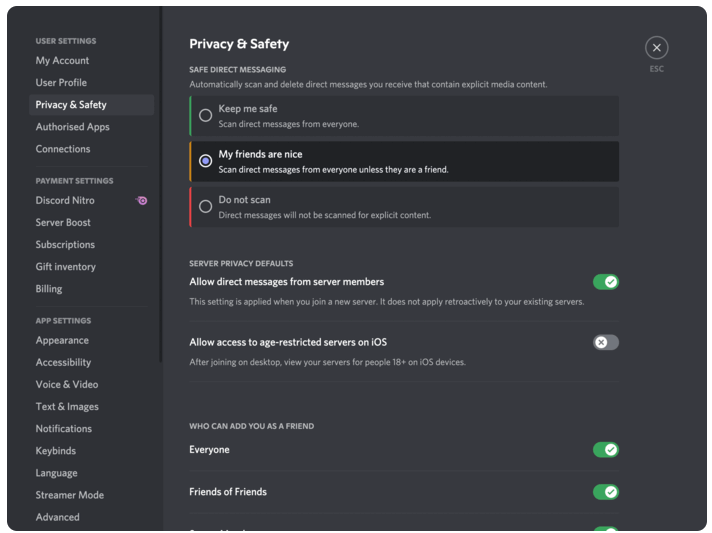
Task: Enable access to age-restricted servers on iOS
Action: click(x=605, y=342)
